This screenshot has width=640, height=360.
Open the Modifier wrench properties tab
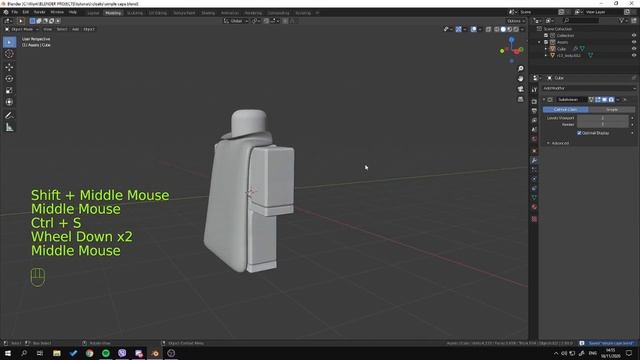point(534,160)
